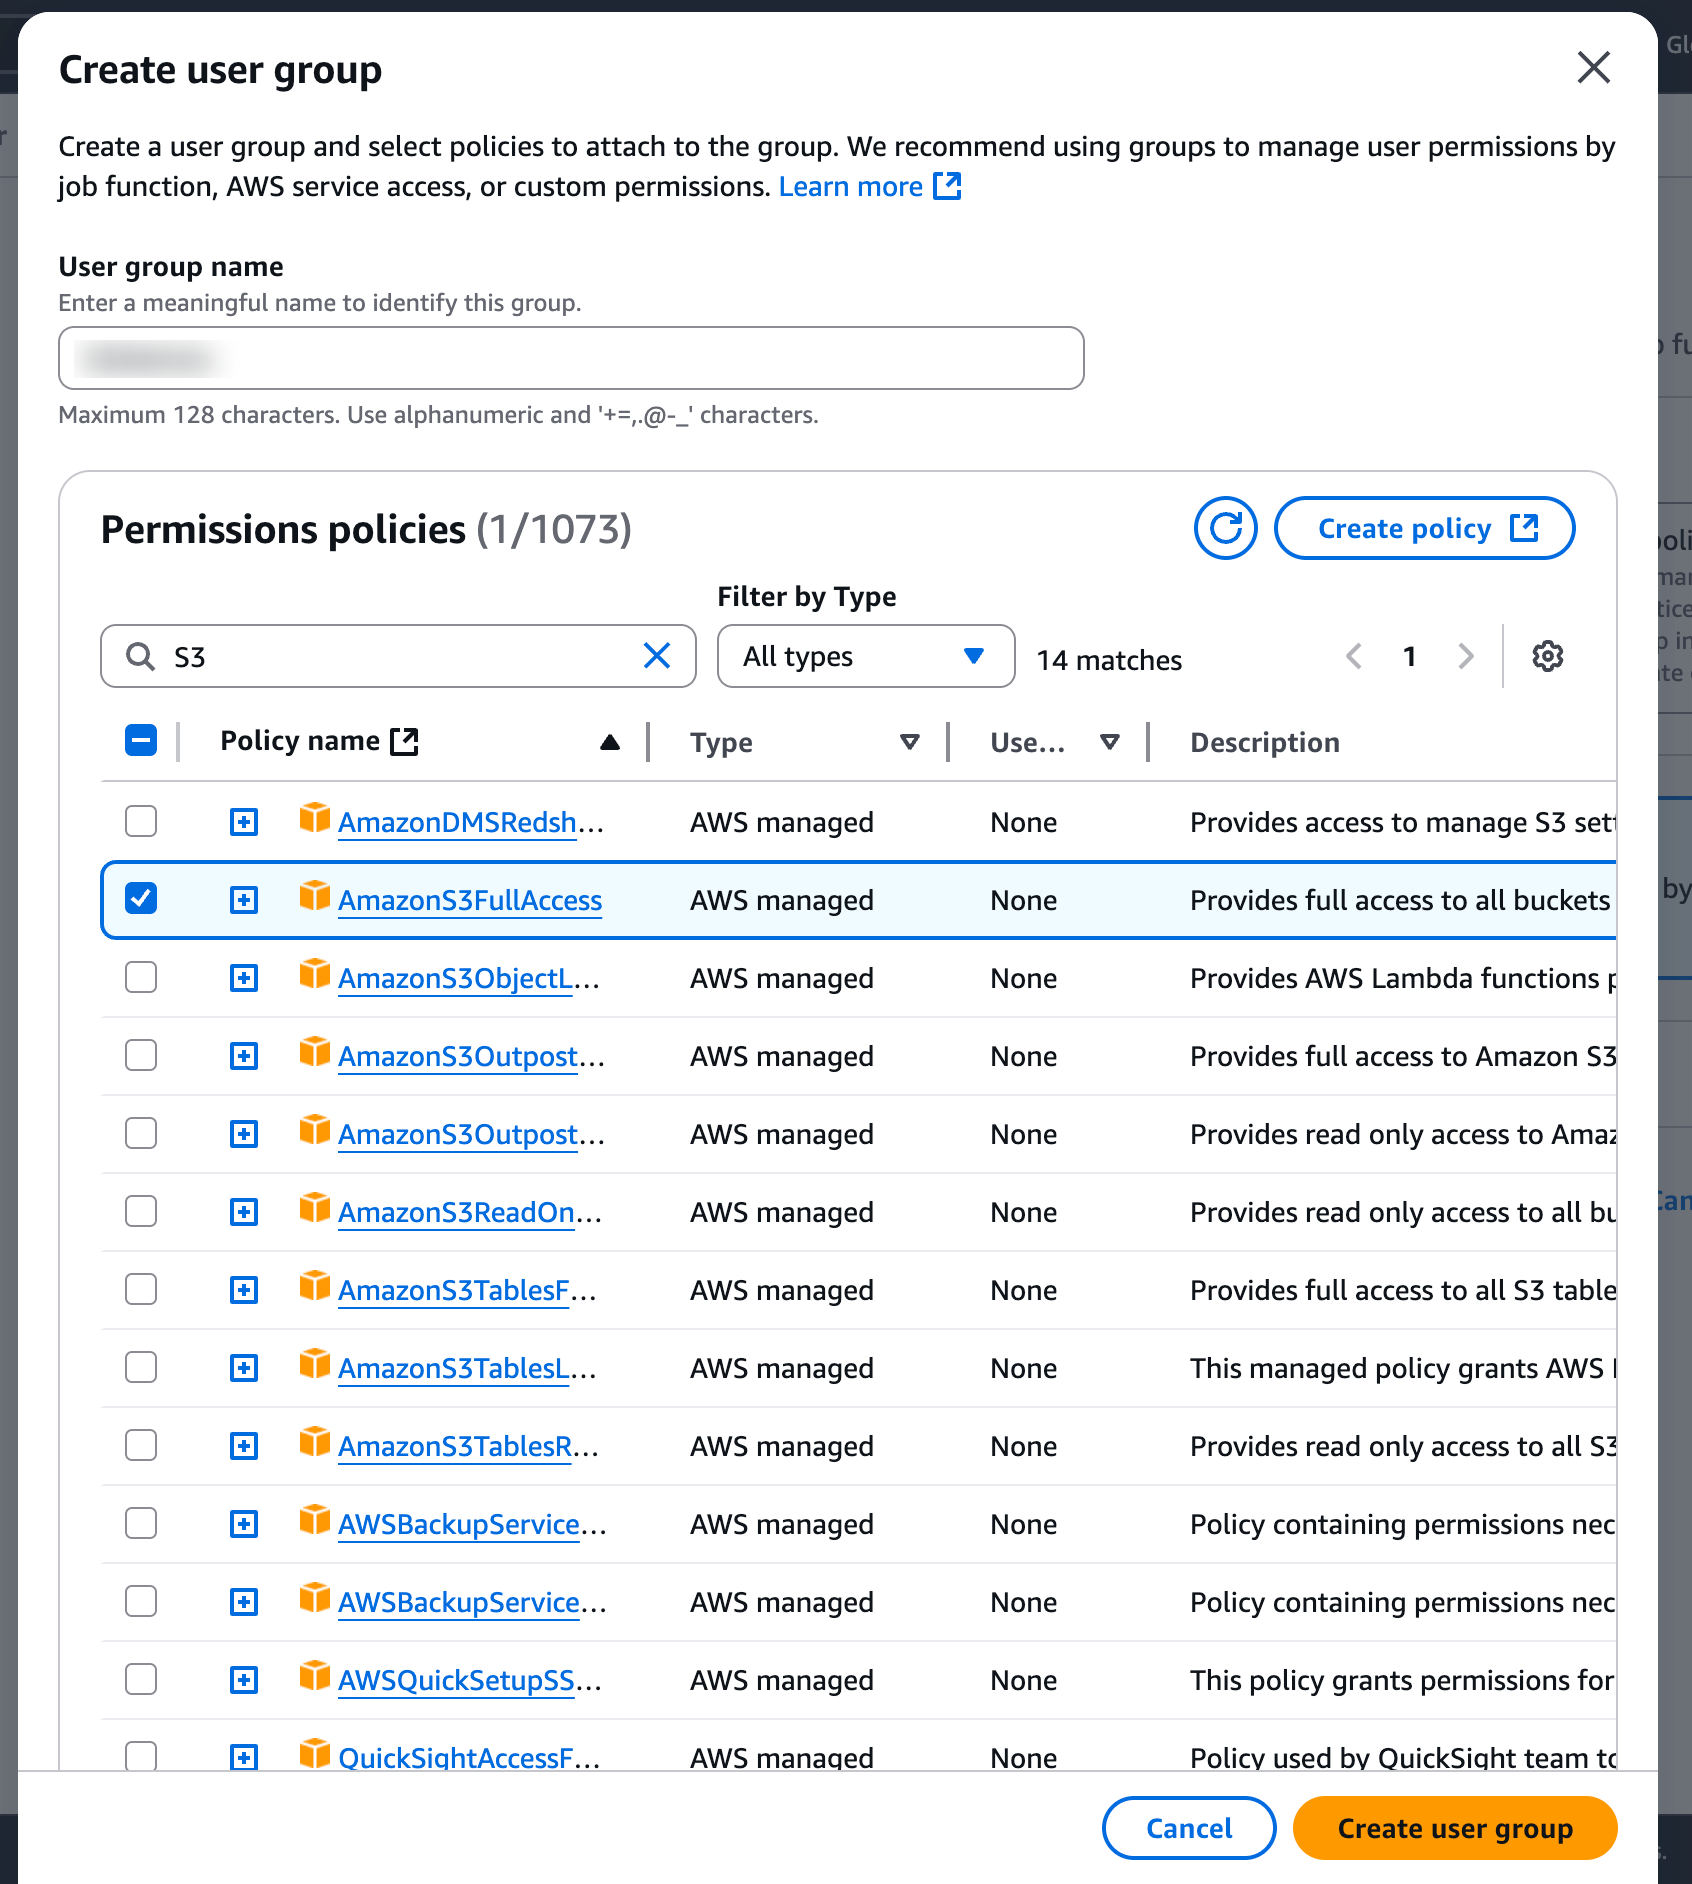Expand the AmazonS3ReadOnly policy row

point(244,1212)
